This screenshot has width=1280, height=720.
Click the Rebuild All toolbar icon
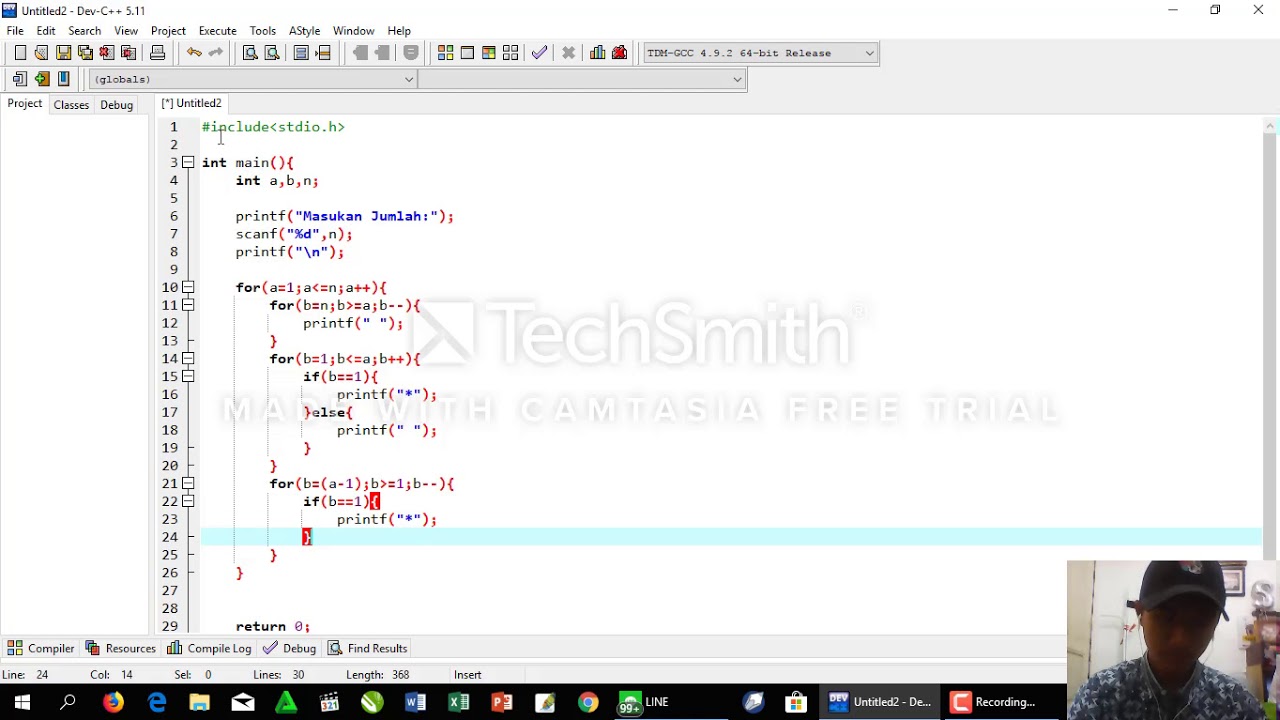tap(511, 53)
